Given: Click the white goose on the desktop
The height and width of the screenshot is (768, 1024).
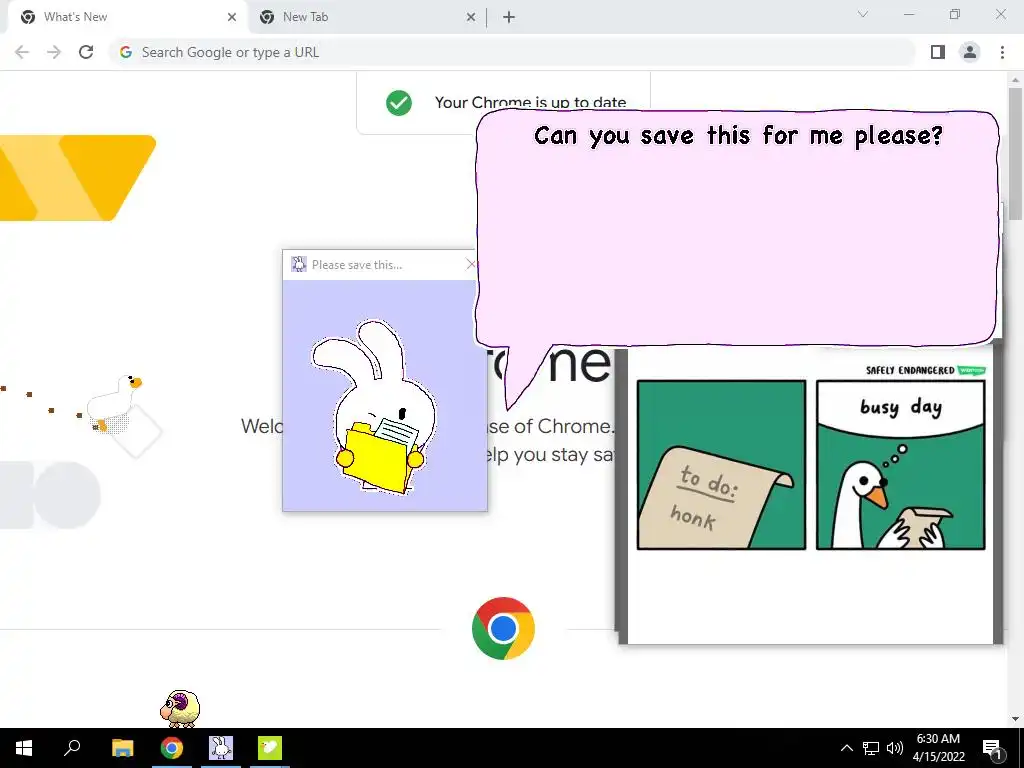Looking at the screenshot, I should [x=116, y=404].
